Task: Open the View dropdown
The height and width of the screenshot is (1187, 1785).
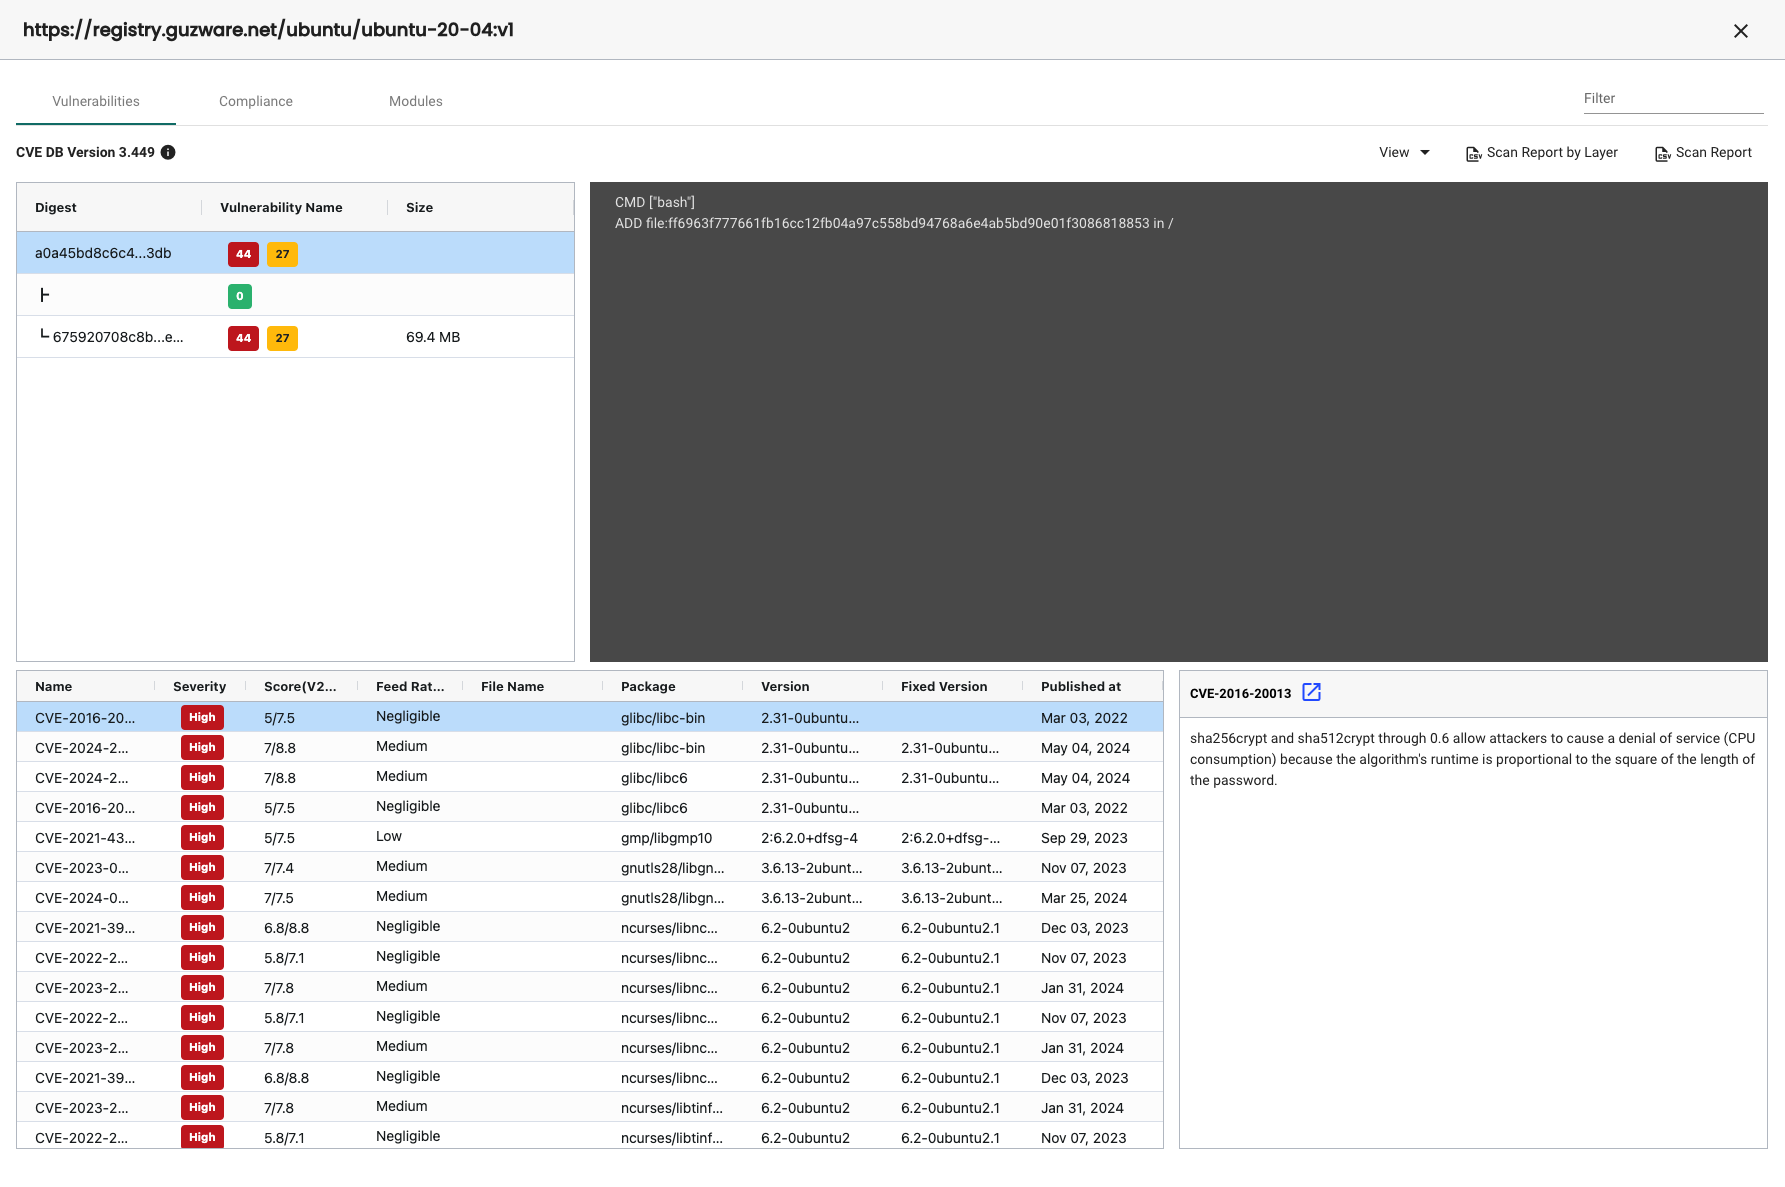Action: [x=1404, y=152]
